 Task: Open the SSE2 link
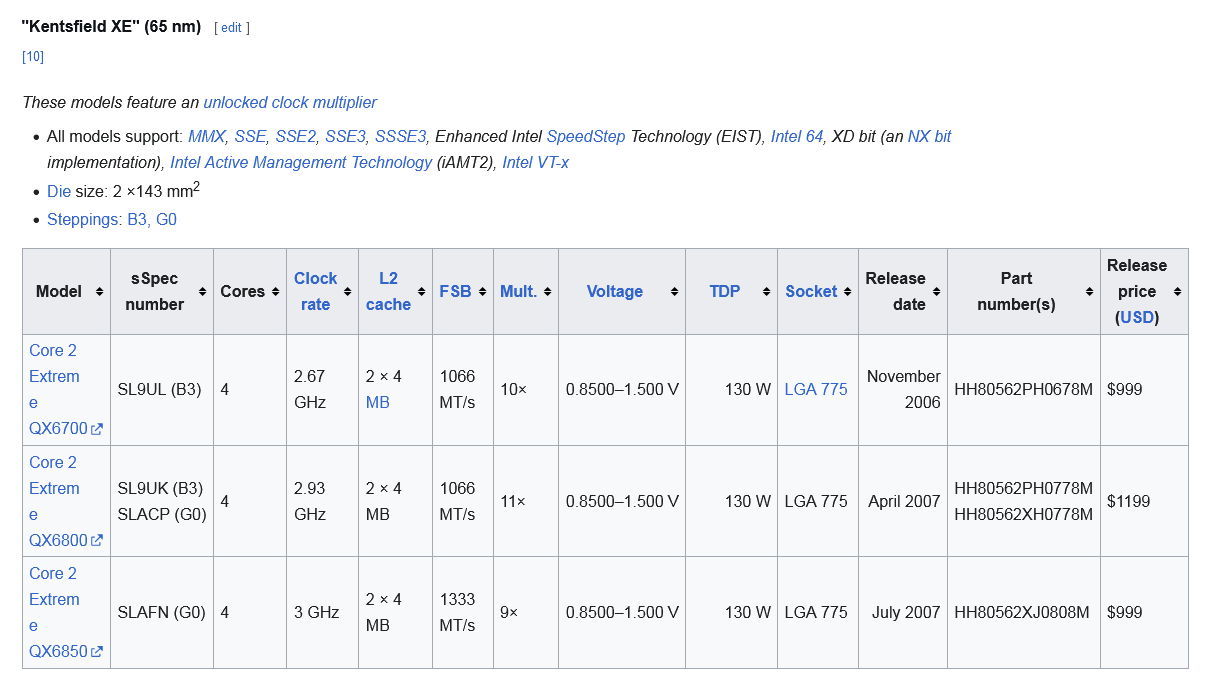[x=296, y=136]
